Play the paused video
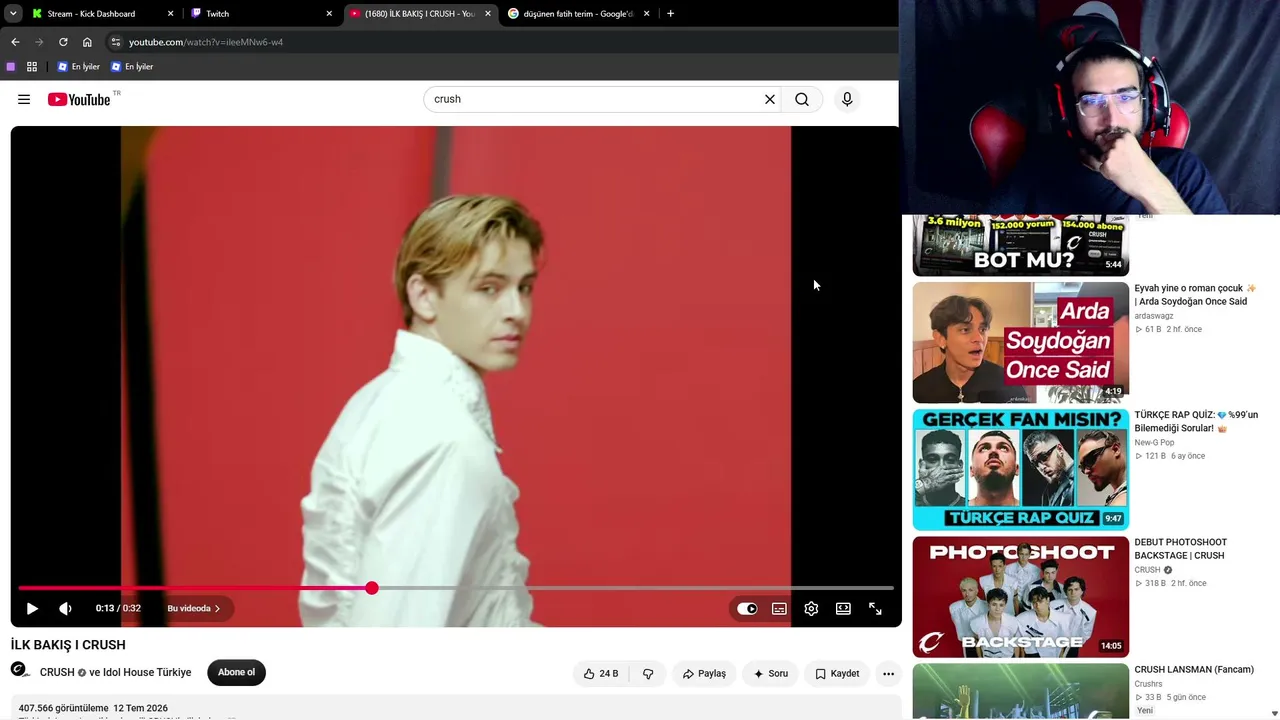The image size is (1280, 720). pos(32,608)
